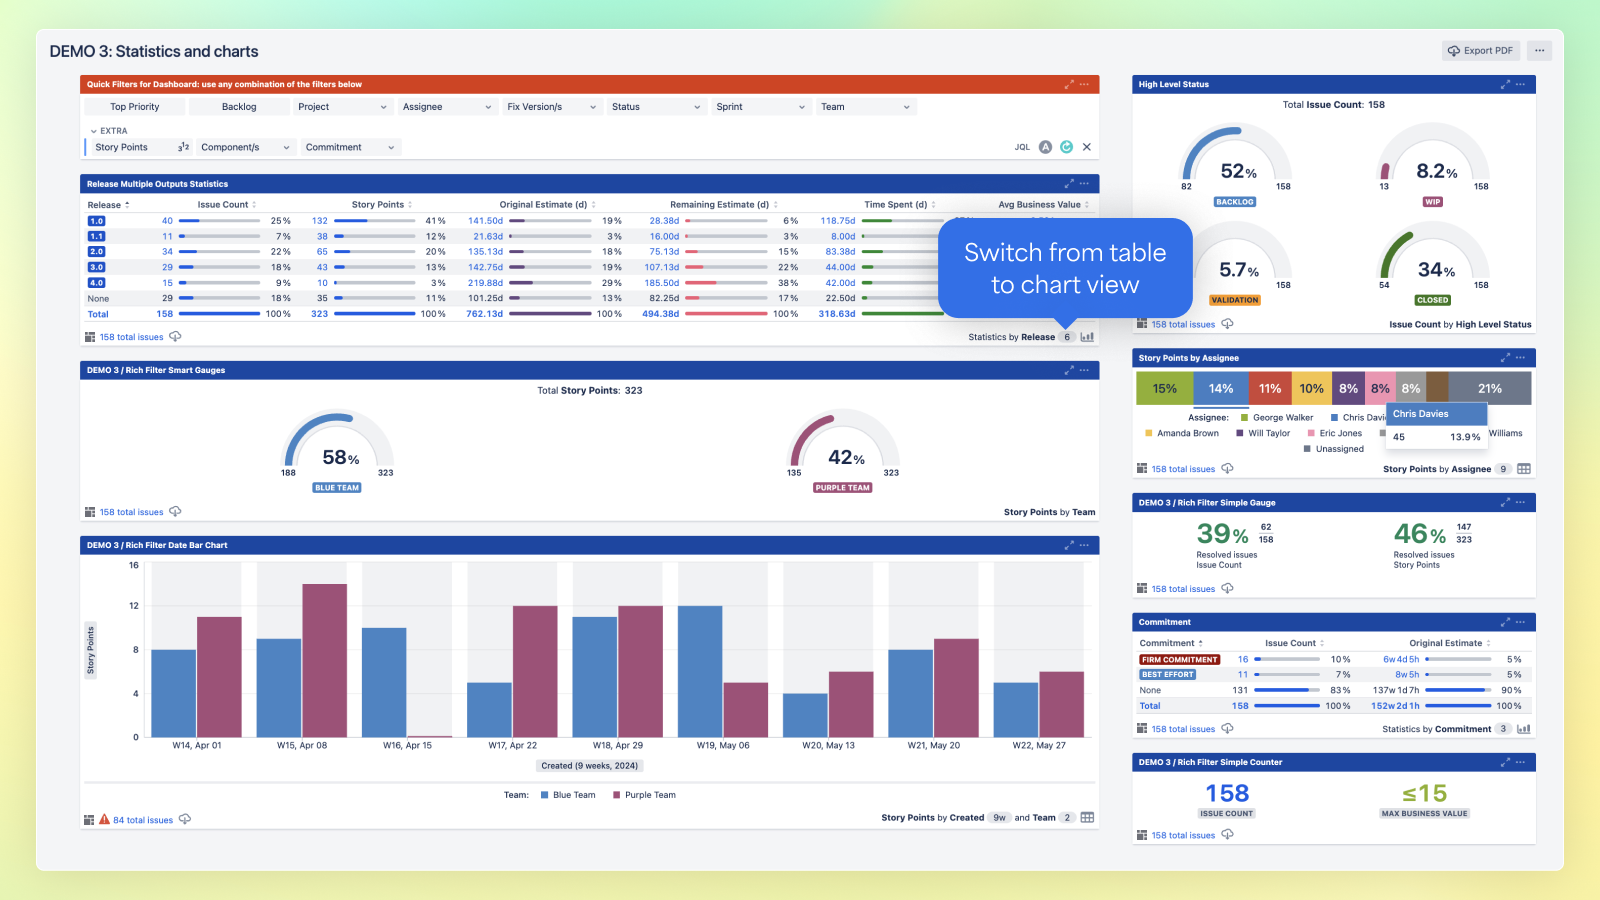Open the Fix Version/s dropdown
Viewport: 1600px width, 900px height.
click(551, 106)
